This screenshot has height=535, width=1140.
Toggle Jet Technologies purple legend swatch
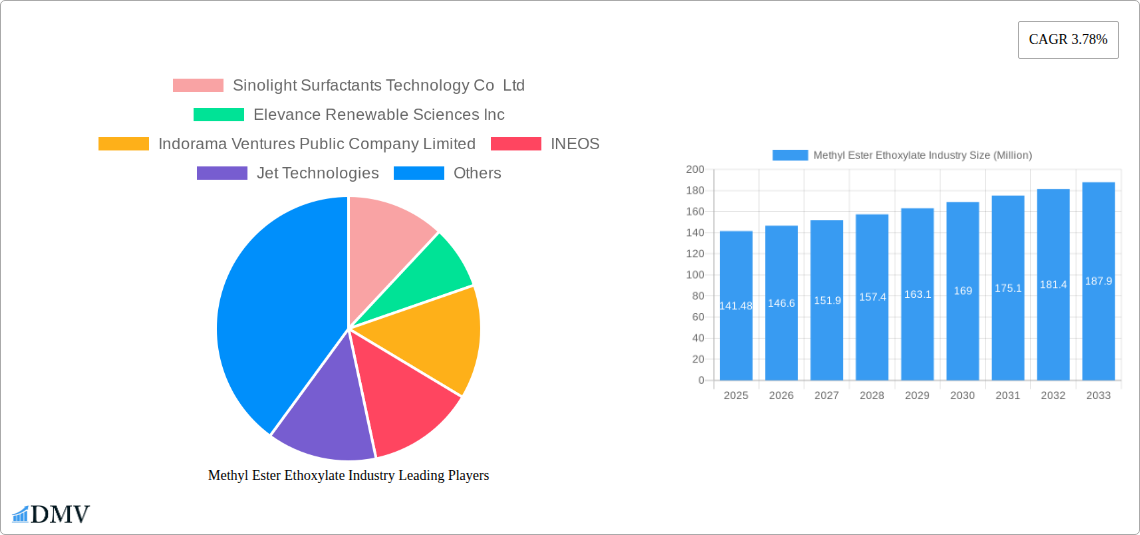222,173
